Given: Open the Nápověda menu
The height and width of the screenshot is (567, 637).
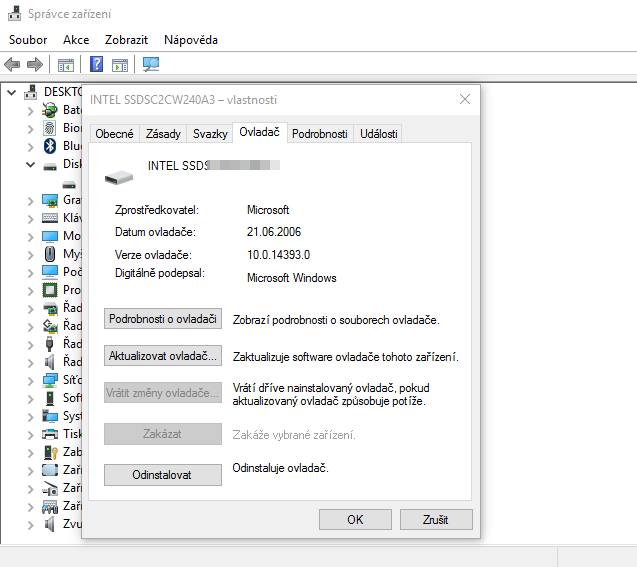Looking at the screenshot, I should [x=191, y=40].
